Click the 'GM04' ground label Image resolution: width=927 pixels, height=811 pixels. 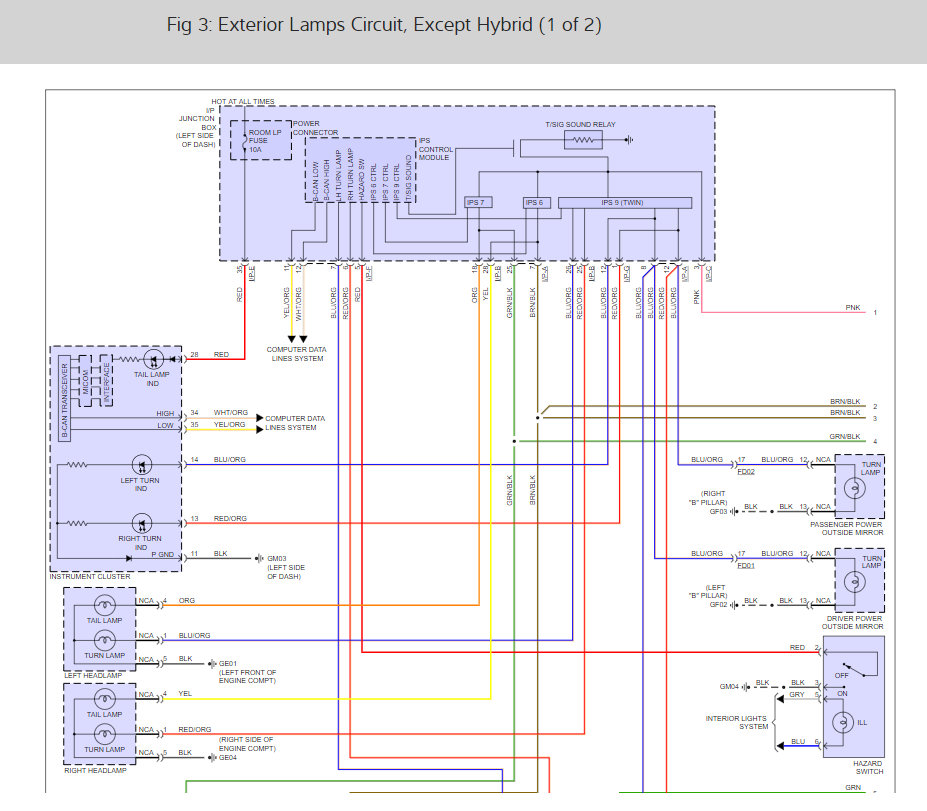pyautogui.click(x=729, y=687)
